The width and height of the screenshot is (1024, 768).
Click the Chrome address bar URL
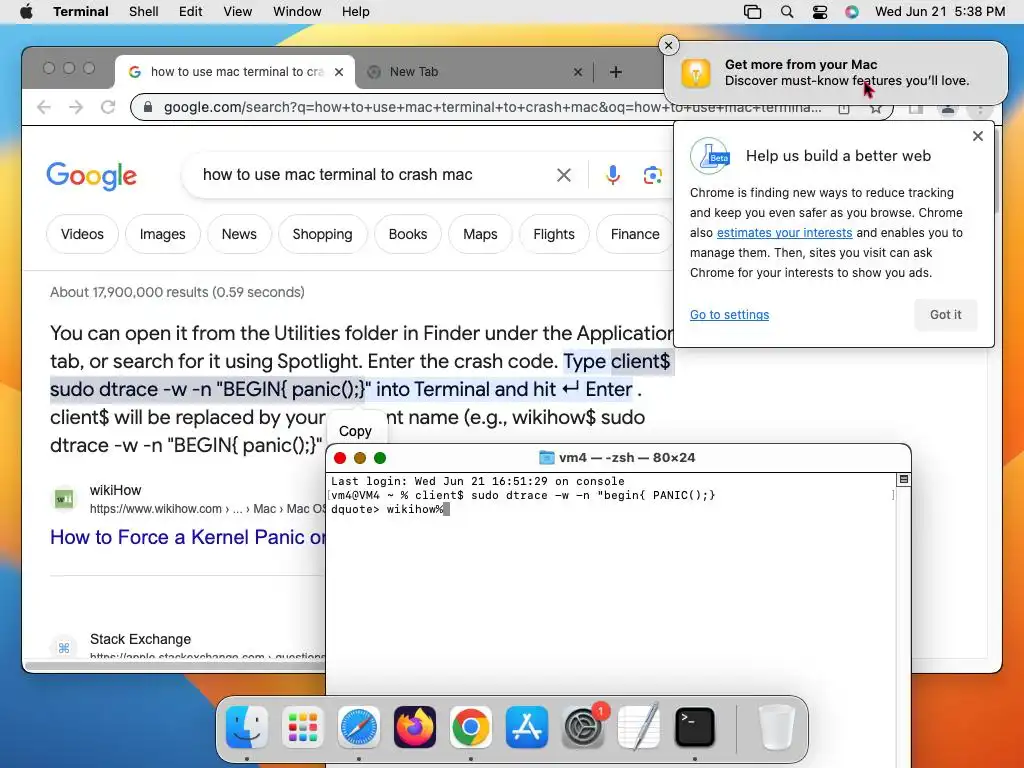click(x=492, y=107)
